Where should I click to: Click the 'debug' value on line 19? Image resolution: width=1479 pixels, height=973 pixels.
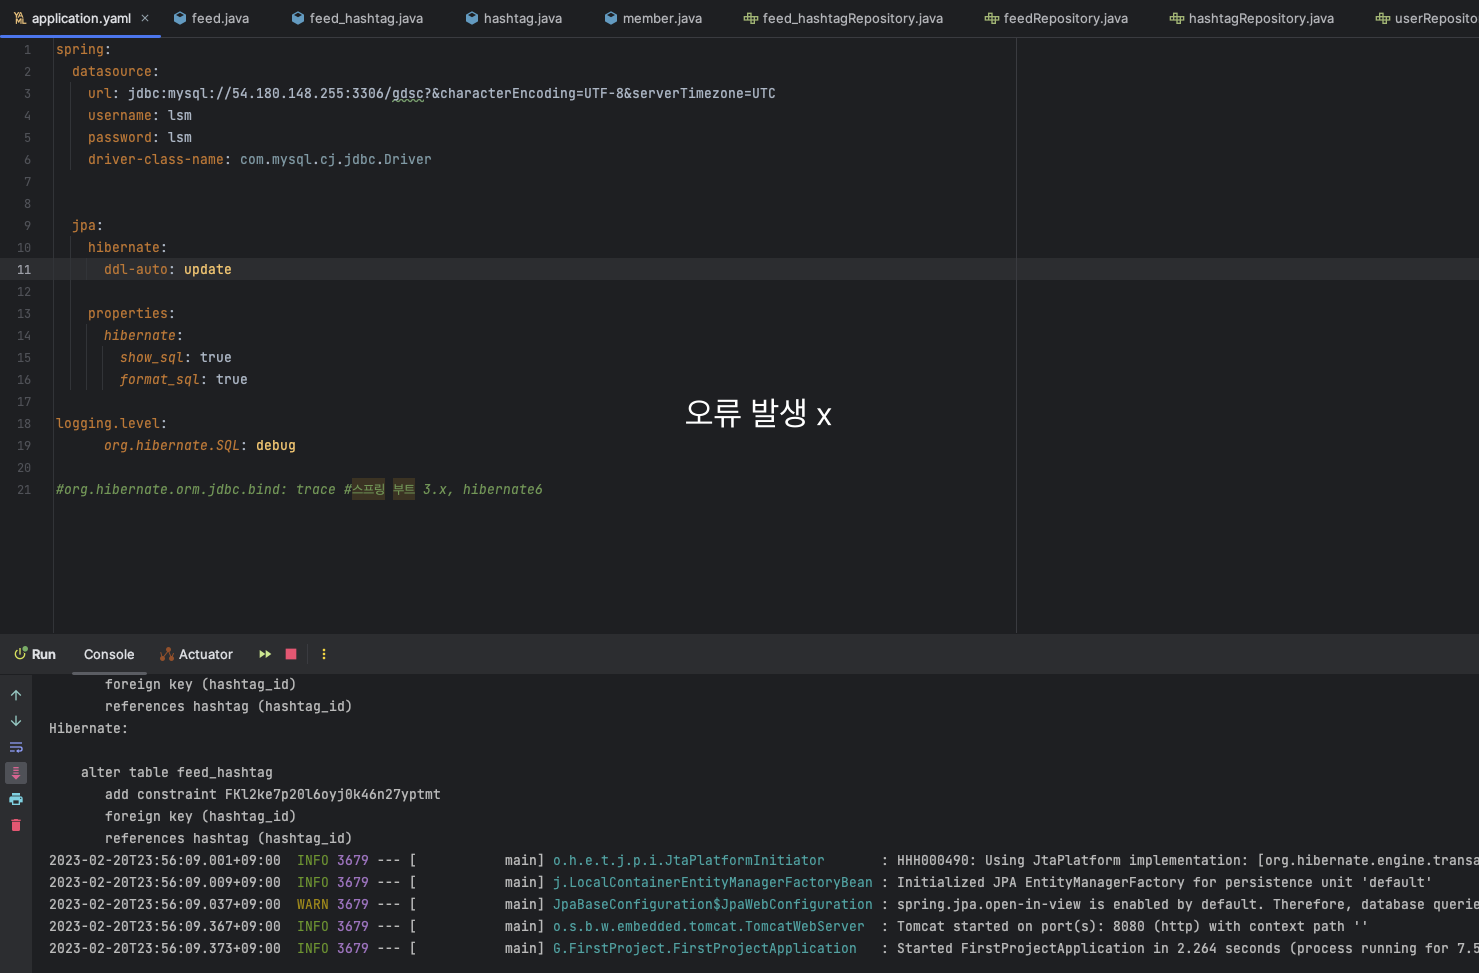(276, 446)
